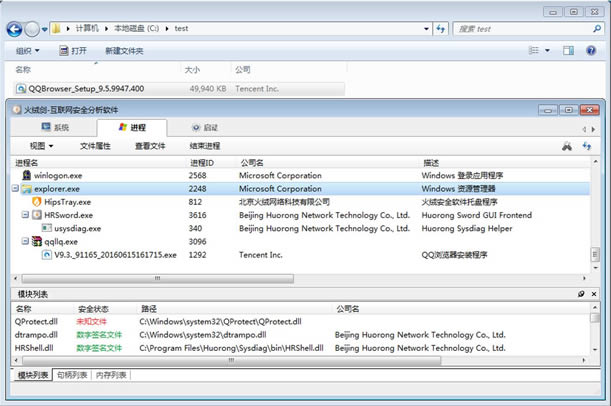Click the preview pane icon in Explorer toolbar
Image resolution: width=611 pixels, height=406 pixels.
567,50
